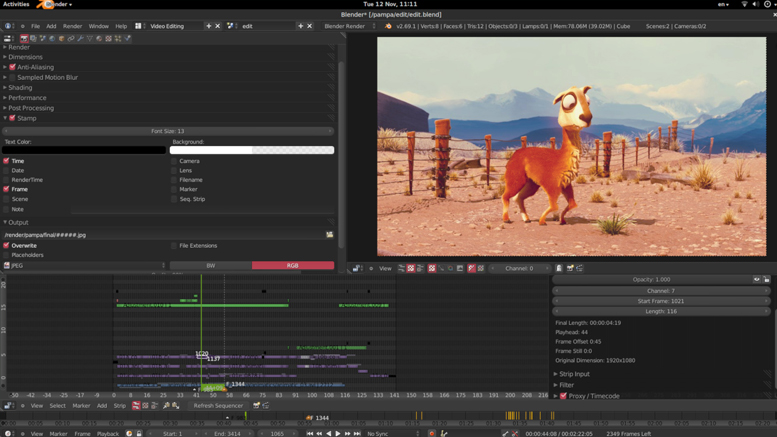Open the Physics properties icon
This screenshot has width=777, height=437.
coord(127,38)
